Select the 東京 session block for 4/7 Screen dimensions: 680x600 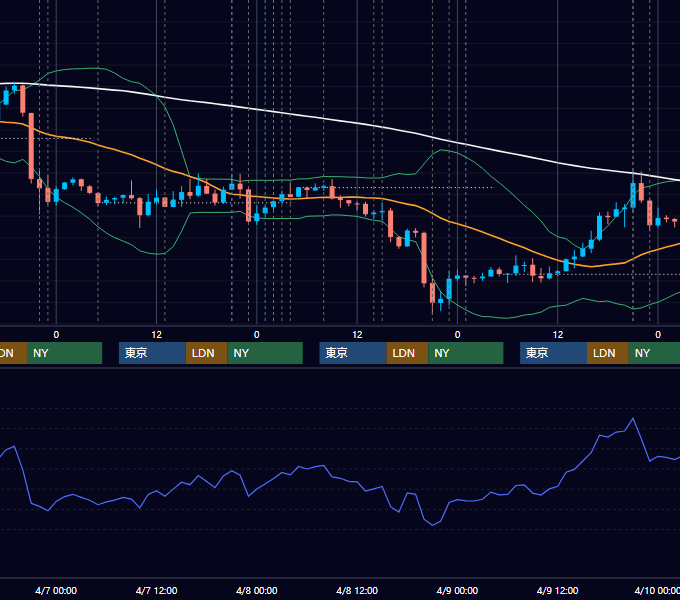click(152, 353)
